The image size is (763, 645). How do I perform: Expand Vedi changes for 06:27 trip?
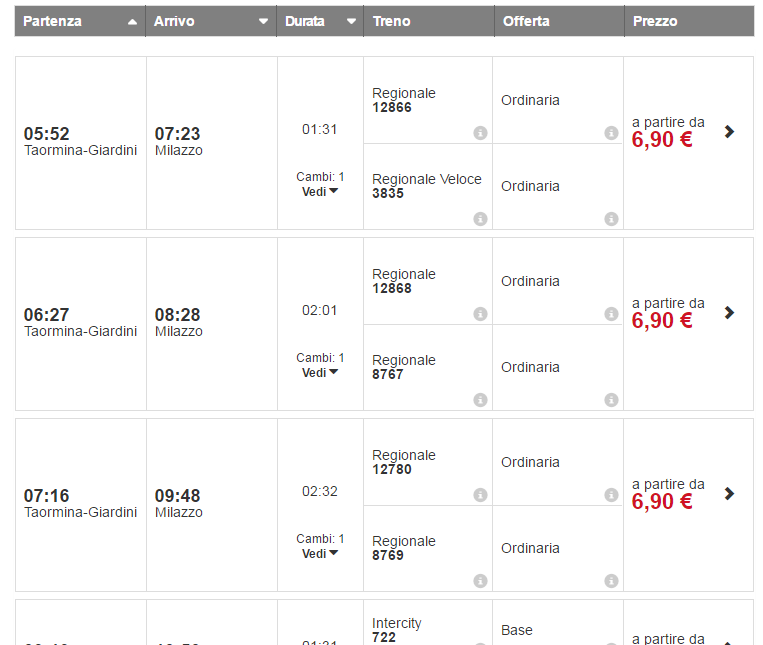click(320, 372)
